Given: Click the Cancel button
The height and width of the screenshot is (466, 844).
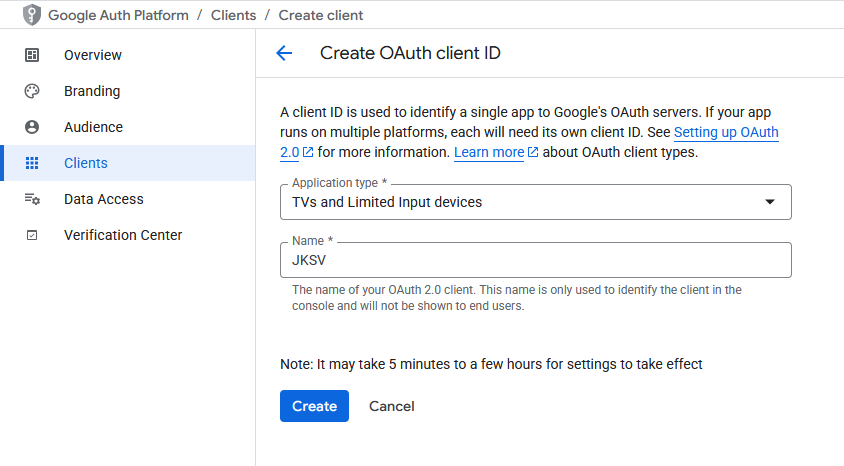Looking at the screenshot, I should point(391,406).
